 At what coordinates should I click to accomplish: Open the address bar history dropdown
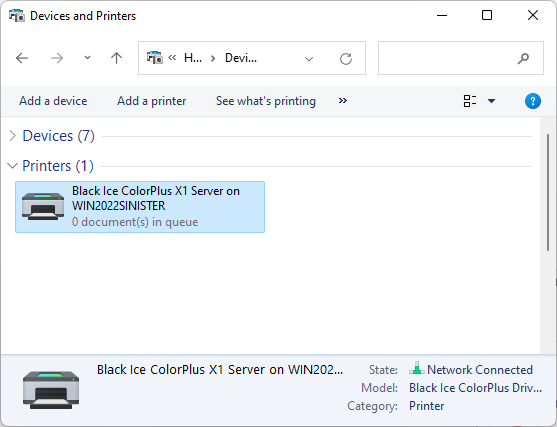click(x=309, y=59)
